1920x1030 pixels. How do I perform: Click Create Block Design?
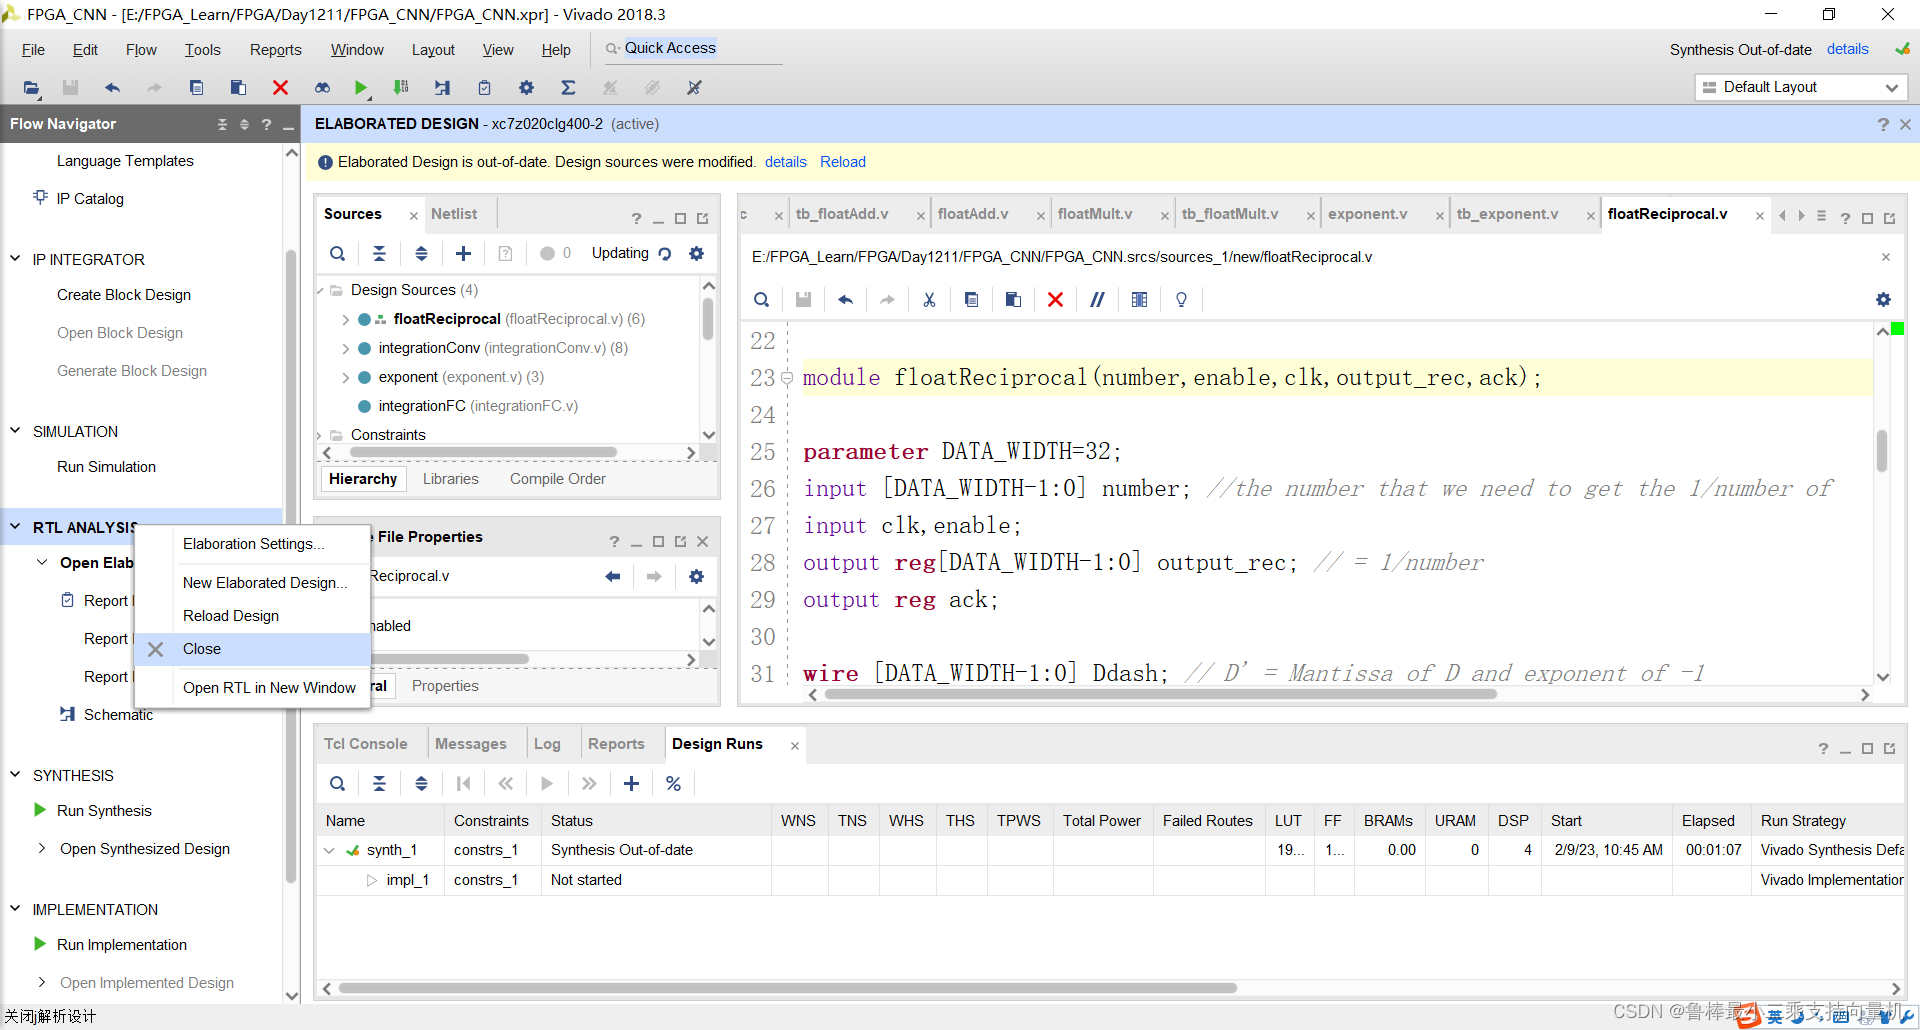click(x=123, y=295)
